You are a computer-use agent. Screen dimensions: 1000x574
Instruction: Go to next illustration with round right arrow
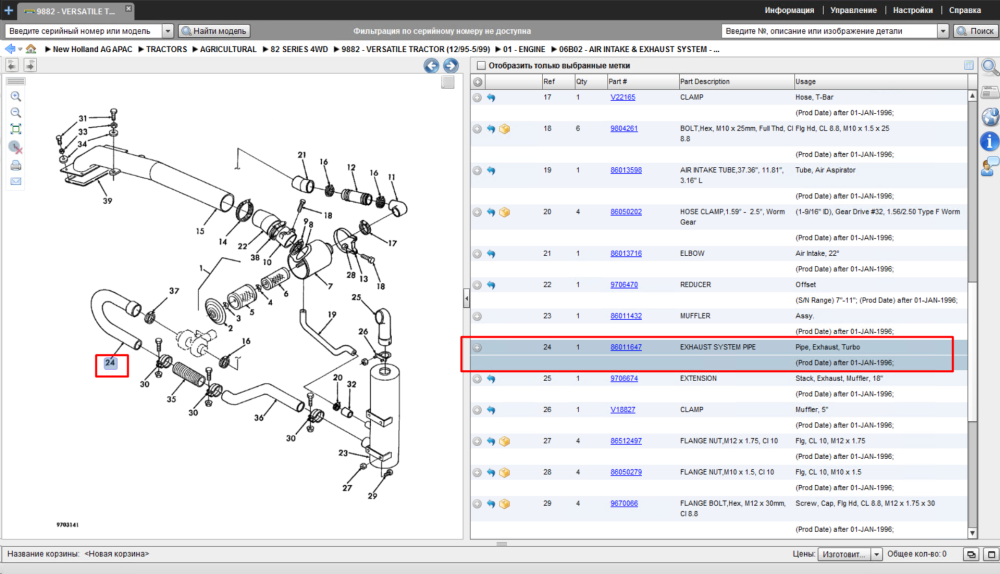(451, 65)
